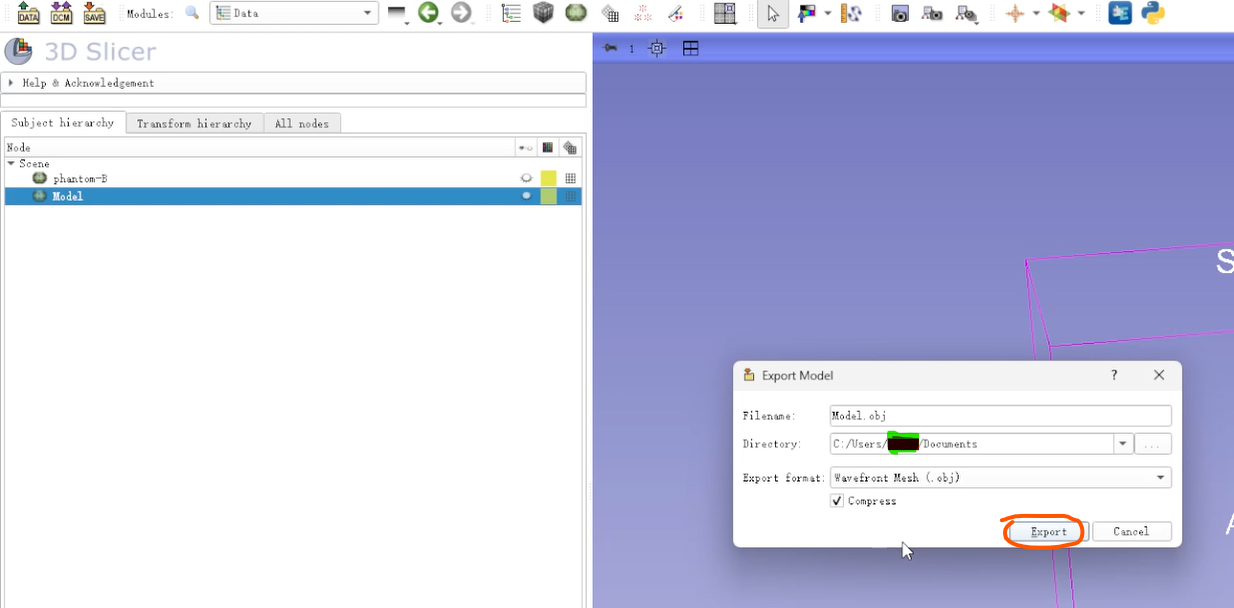Click the 3D Slicer logo icon

18,51
